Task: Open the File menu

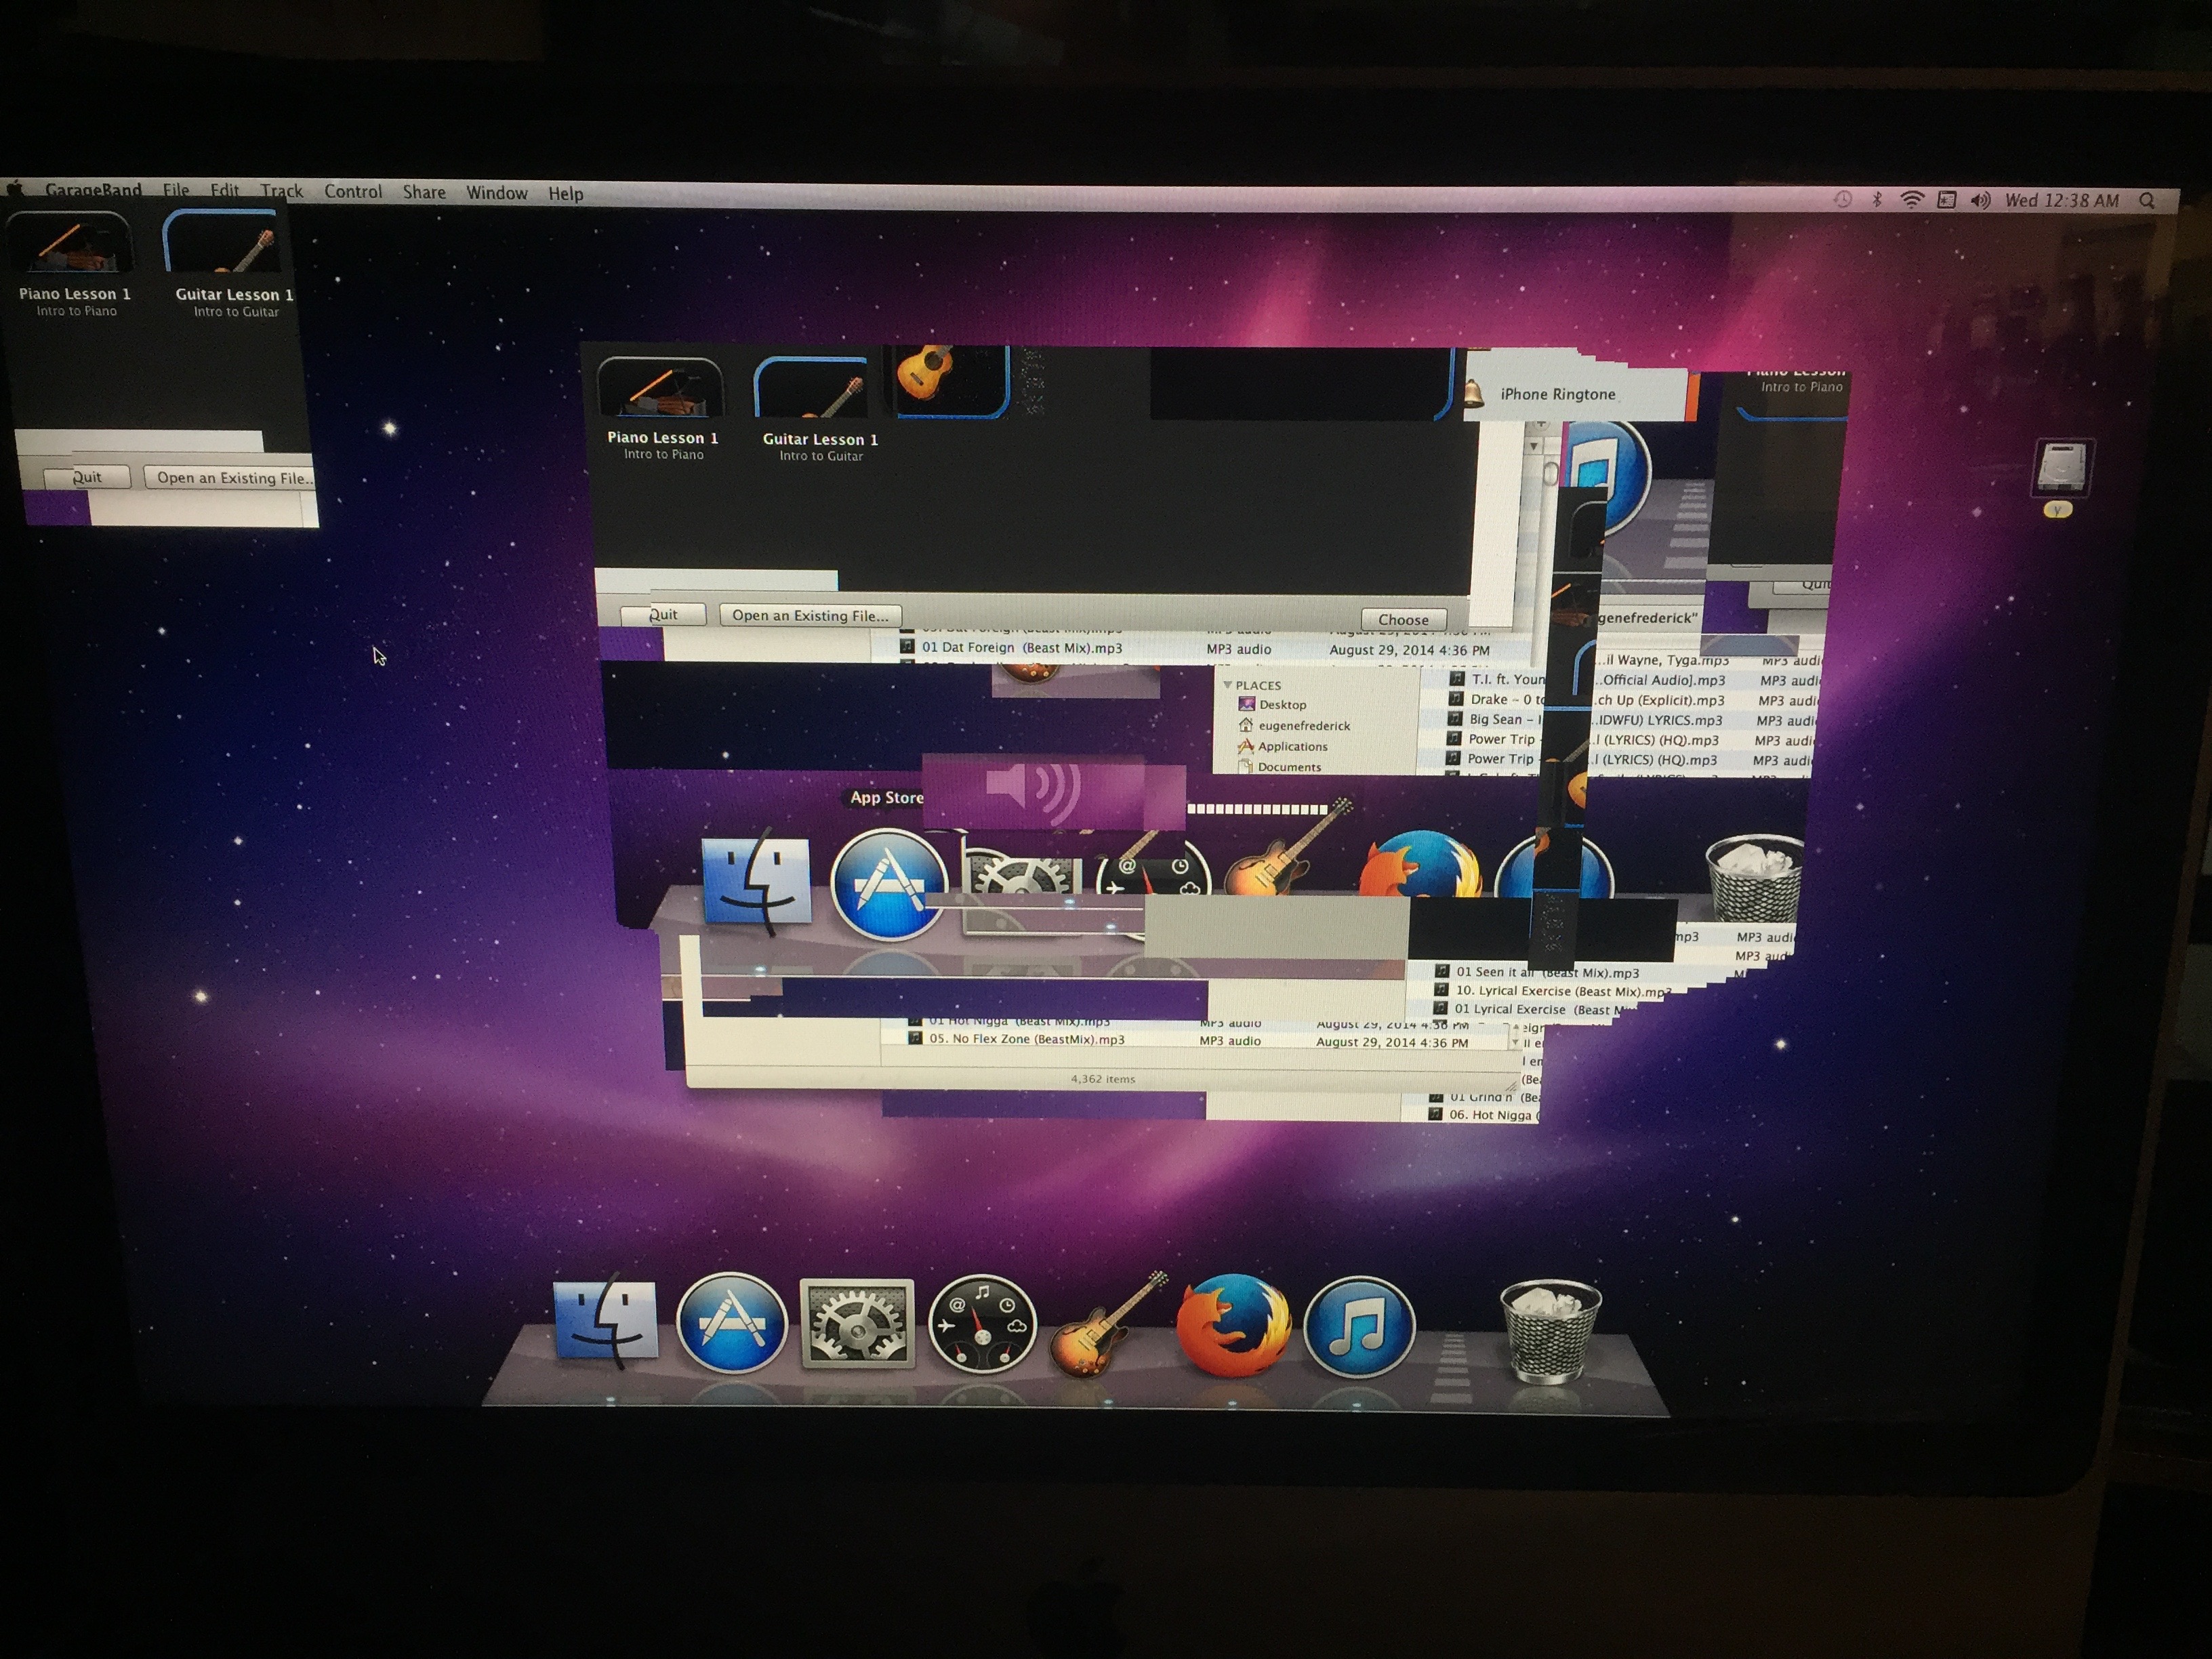Action: tap(176, 190)
